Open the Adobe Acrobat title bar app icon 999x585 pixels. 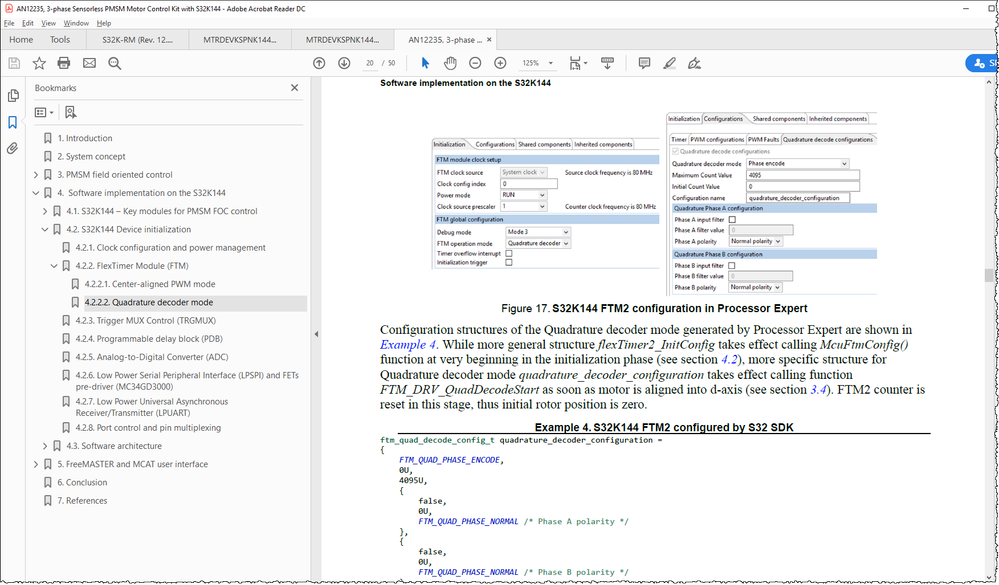(9, 8)
